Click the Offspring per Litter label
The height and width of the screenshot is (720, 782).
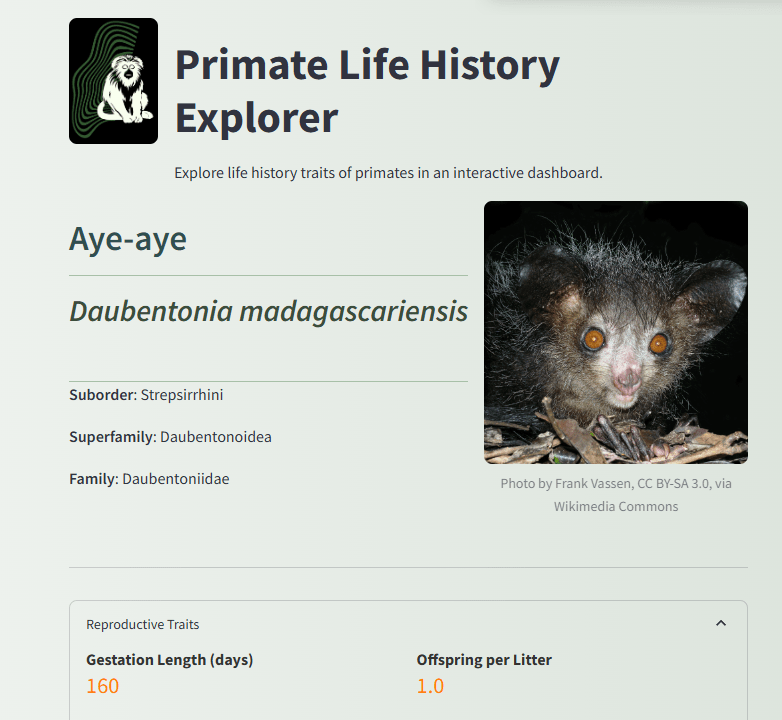click(484, 660)
